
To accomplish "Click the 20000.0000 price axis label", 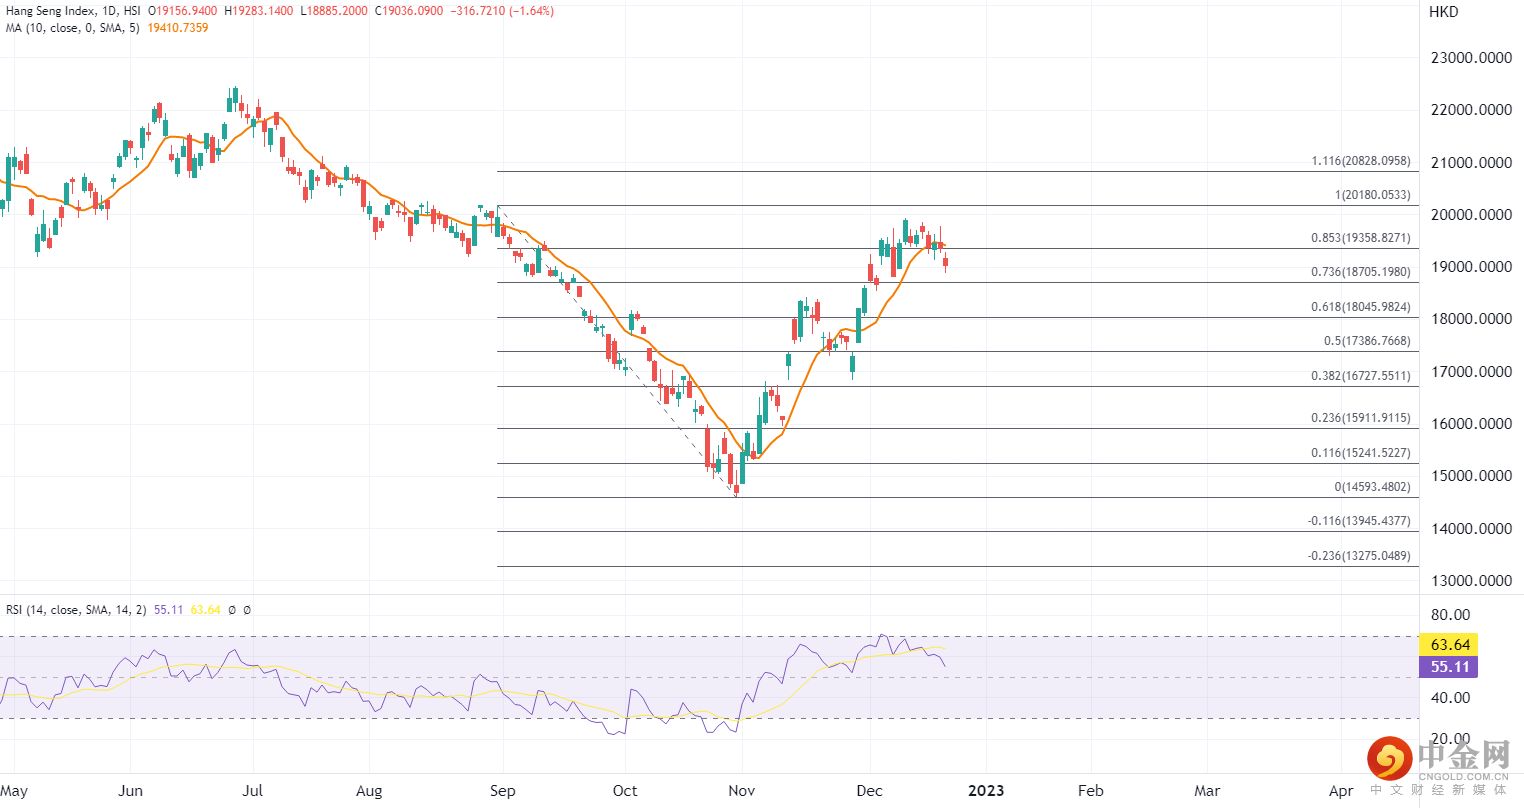I will click(x=1471, y=215).
